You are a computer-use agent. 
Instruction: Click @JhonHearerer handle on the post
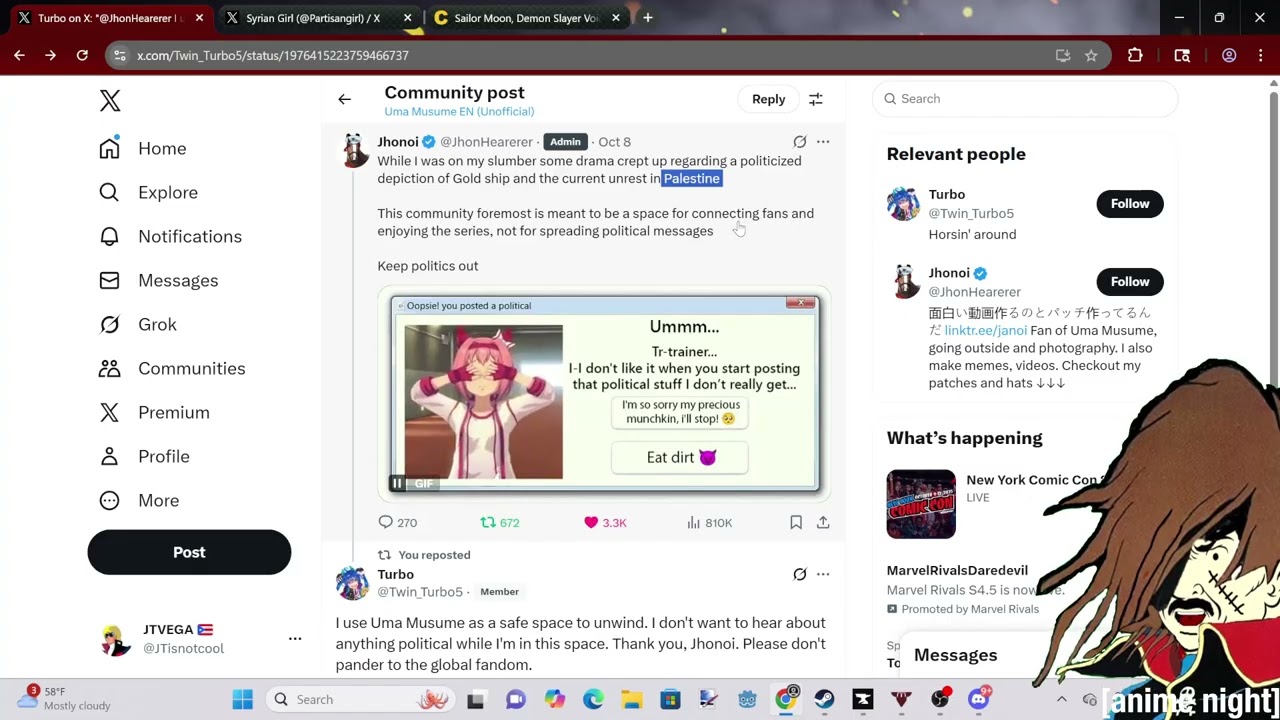click(486, 142)
